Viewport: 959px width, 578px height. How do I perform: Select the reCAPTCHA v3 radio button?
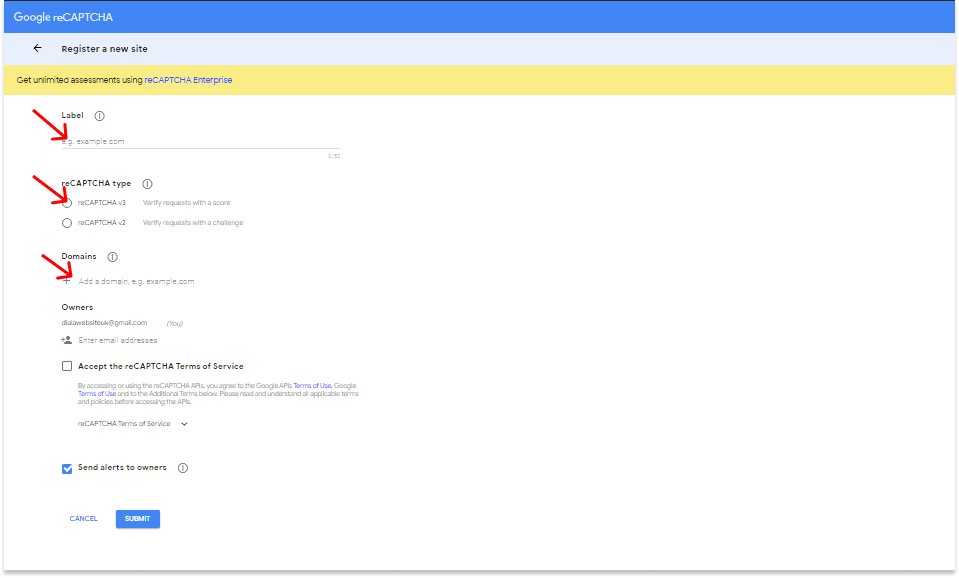tap(67, 203)
